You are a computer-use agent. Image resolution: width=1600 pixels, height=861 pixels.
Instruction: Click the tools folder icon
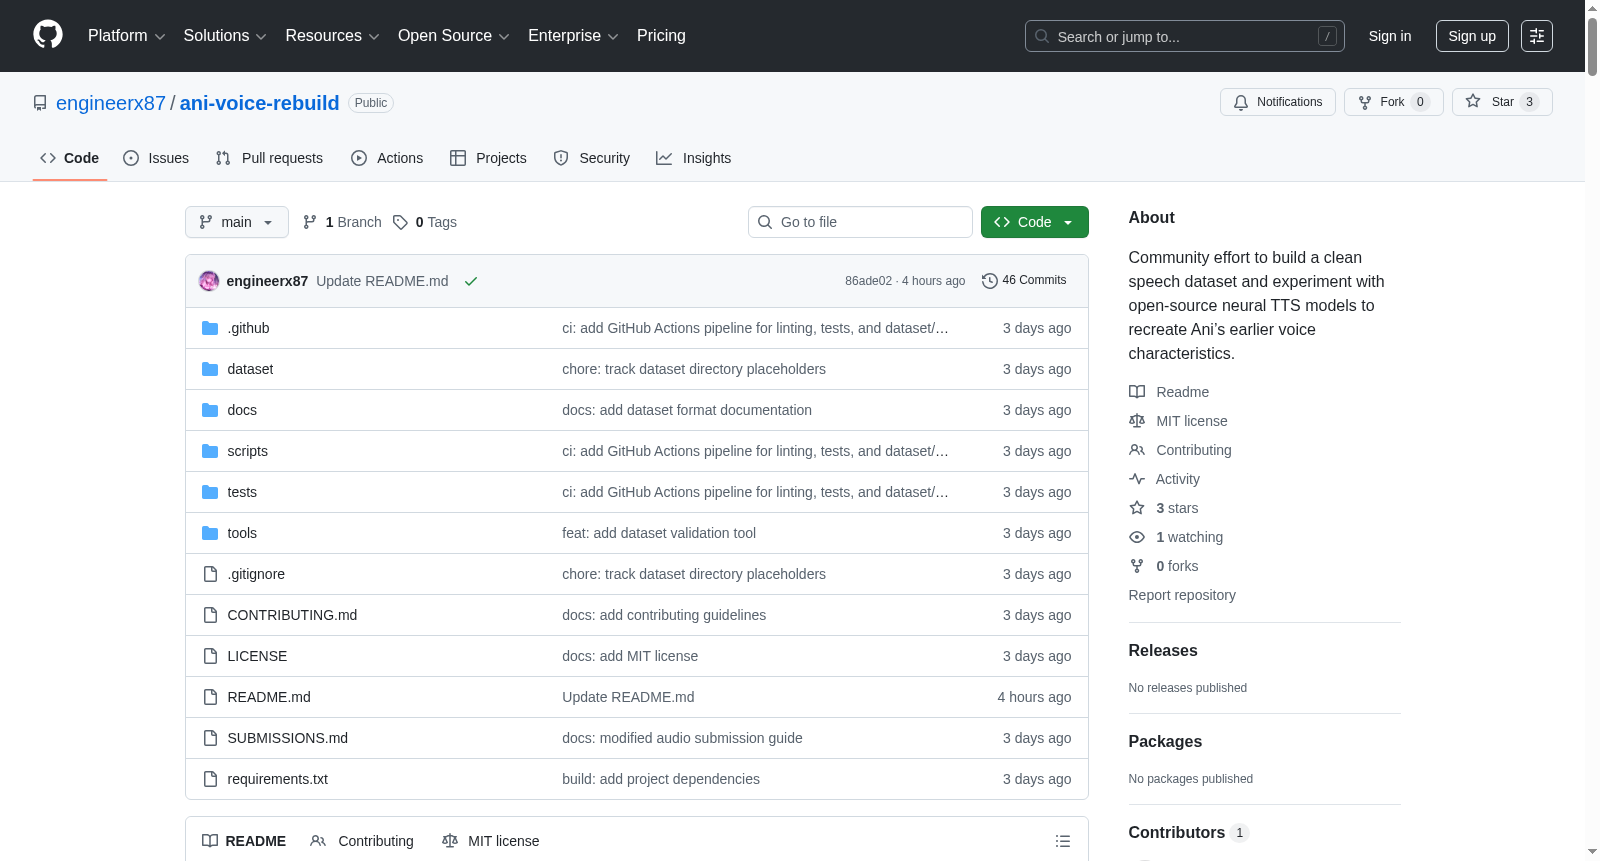coord(210,533)
